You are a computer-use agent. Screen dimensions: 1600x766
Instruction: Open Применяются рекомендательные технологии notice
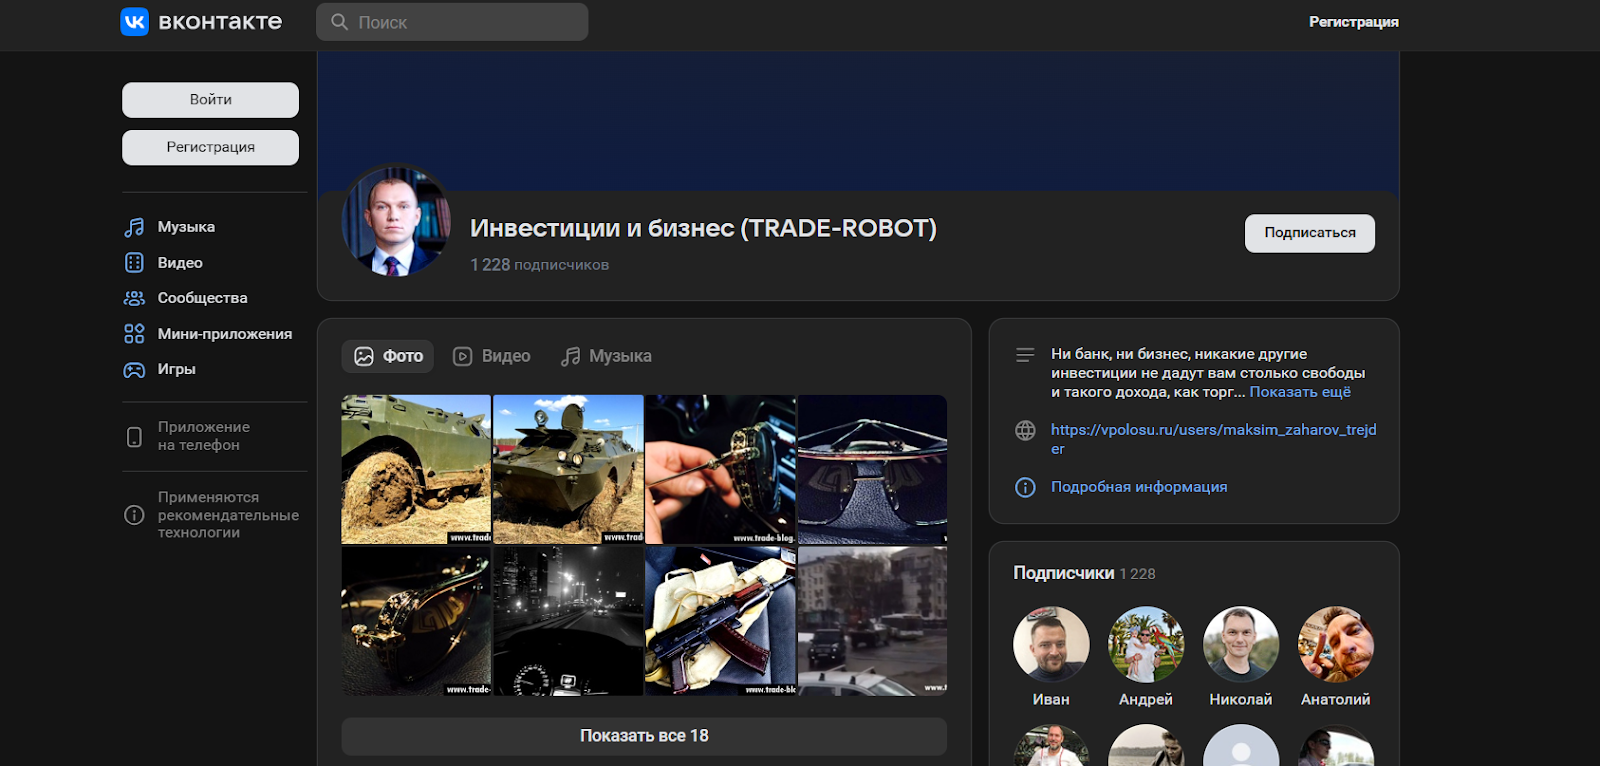coord(228,515)
